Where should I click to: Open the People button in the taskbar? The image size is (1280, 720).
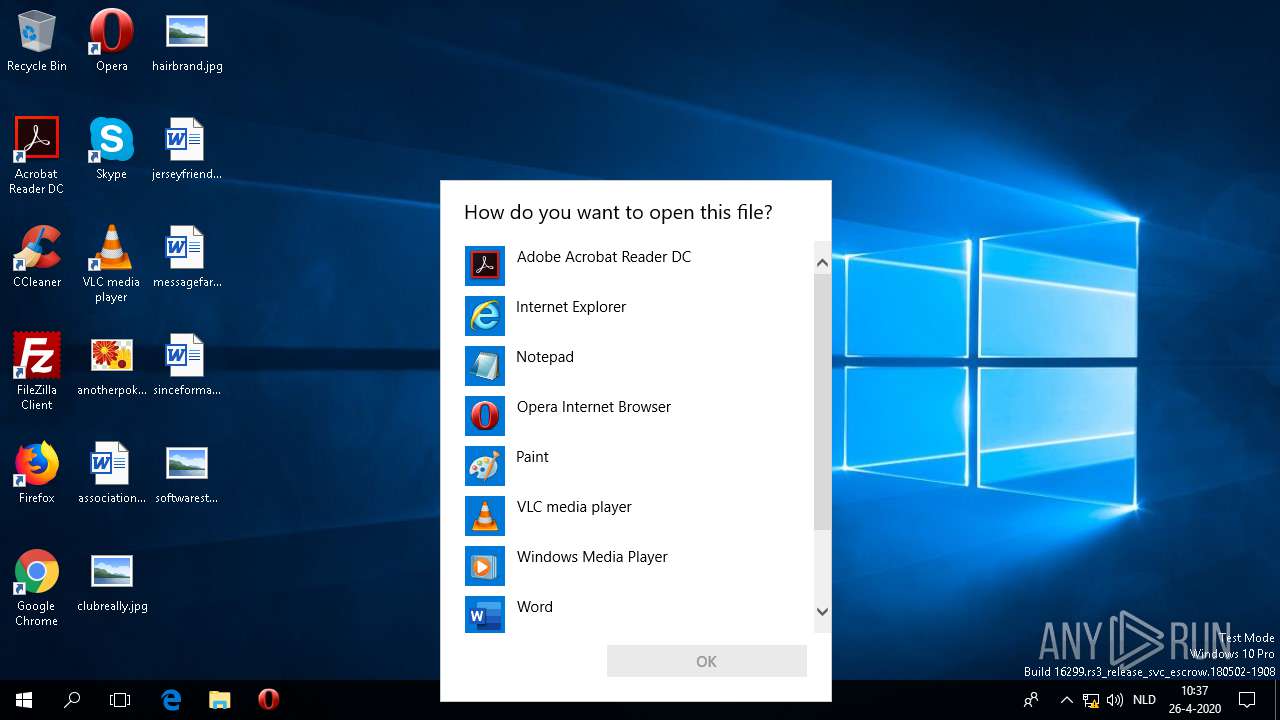[x=1031, y=700]
